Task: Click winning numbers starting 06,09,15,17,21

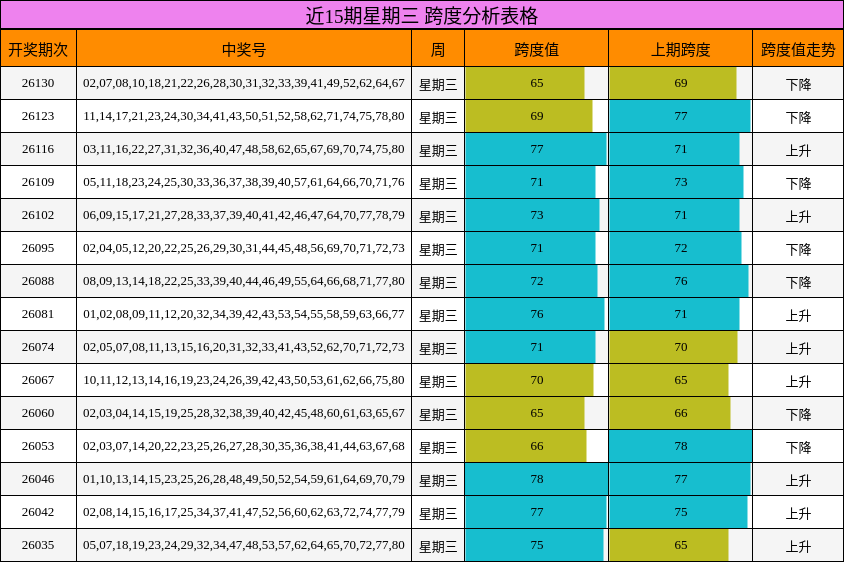Action: click(x=244, y=215)
